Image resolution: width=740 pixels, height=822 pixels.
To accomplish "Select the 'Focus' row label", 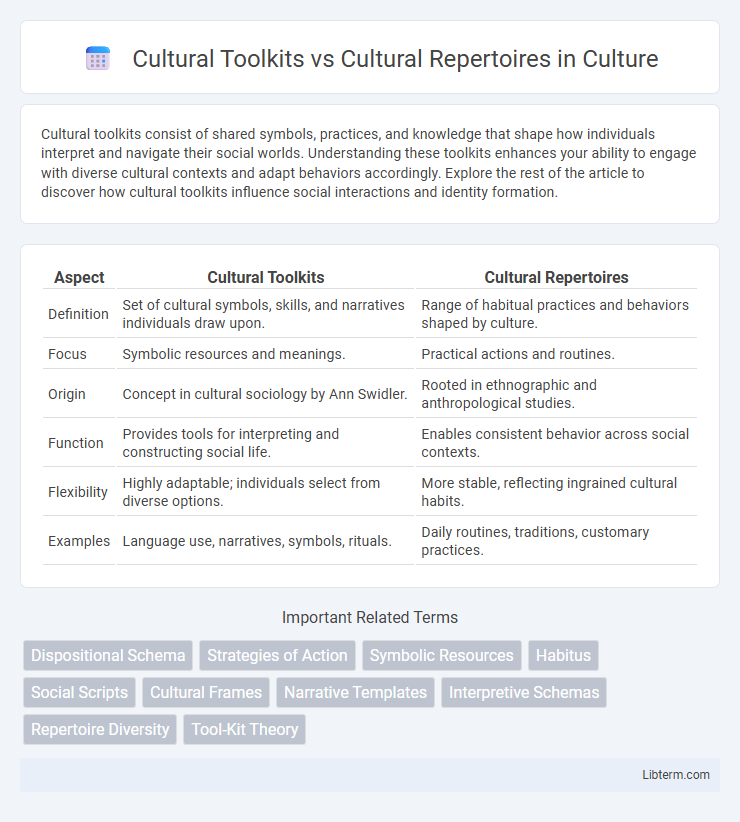I will pos(68,354).
